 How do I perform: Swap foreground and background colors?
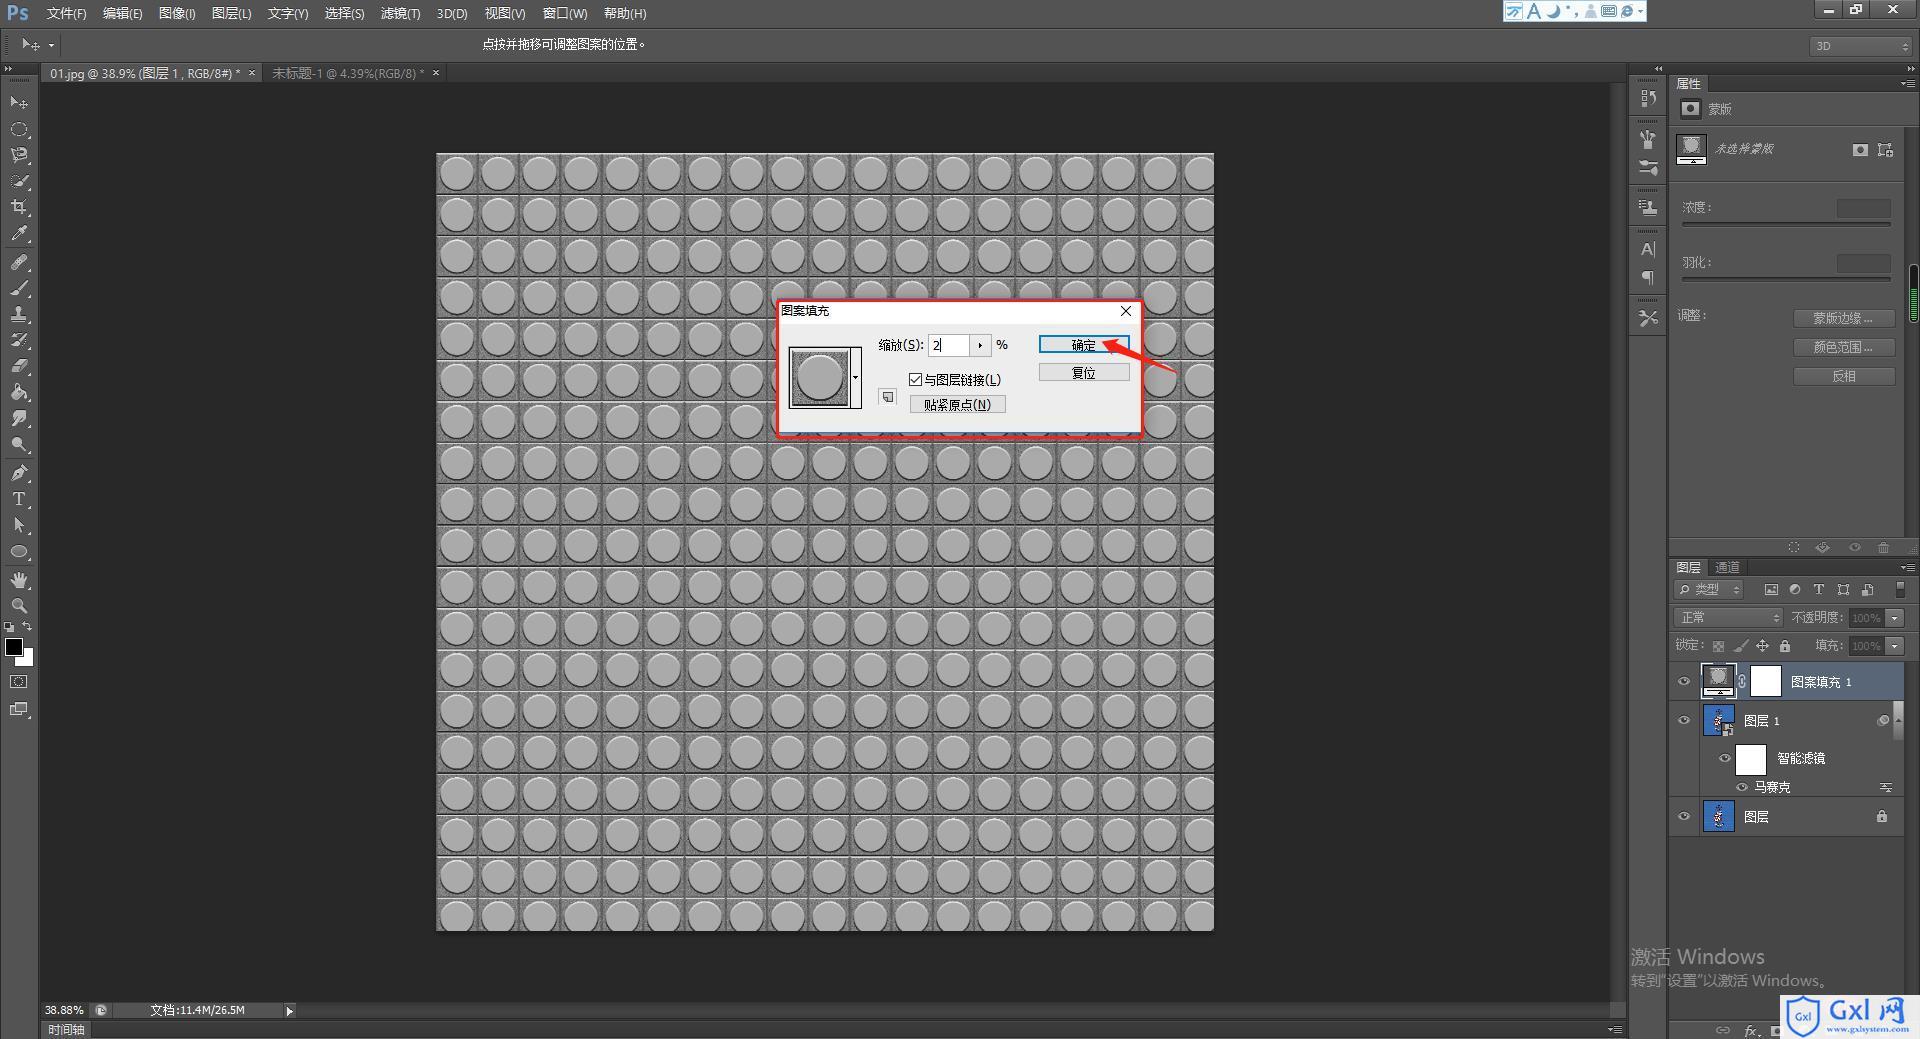point(28,626)
